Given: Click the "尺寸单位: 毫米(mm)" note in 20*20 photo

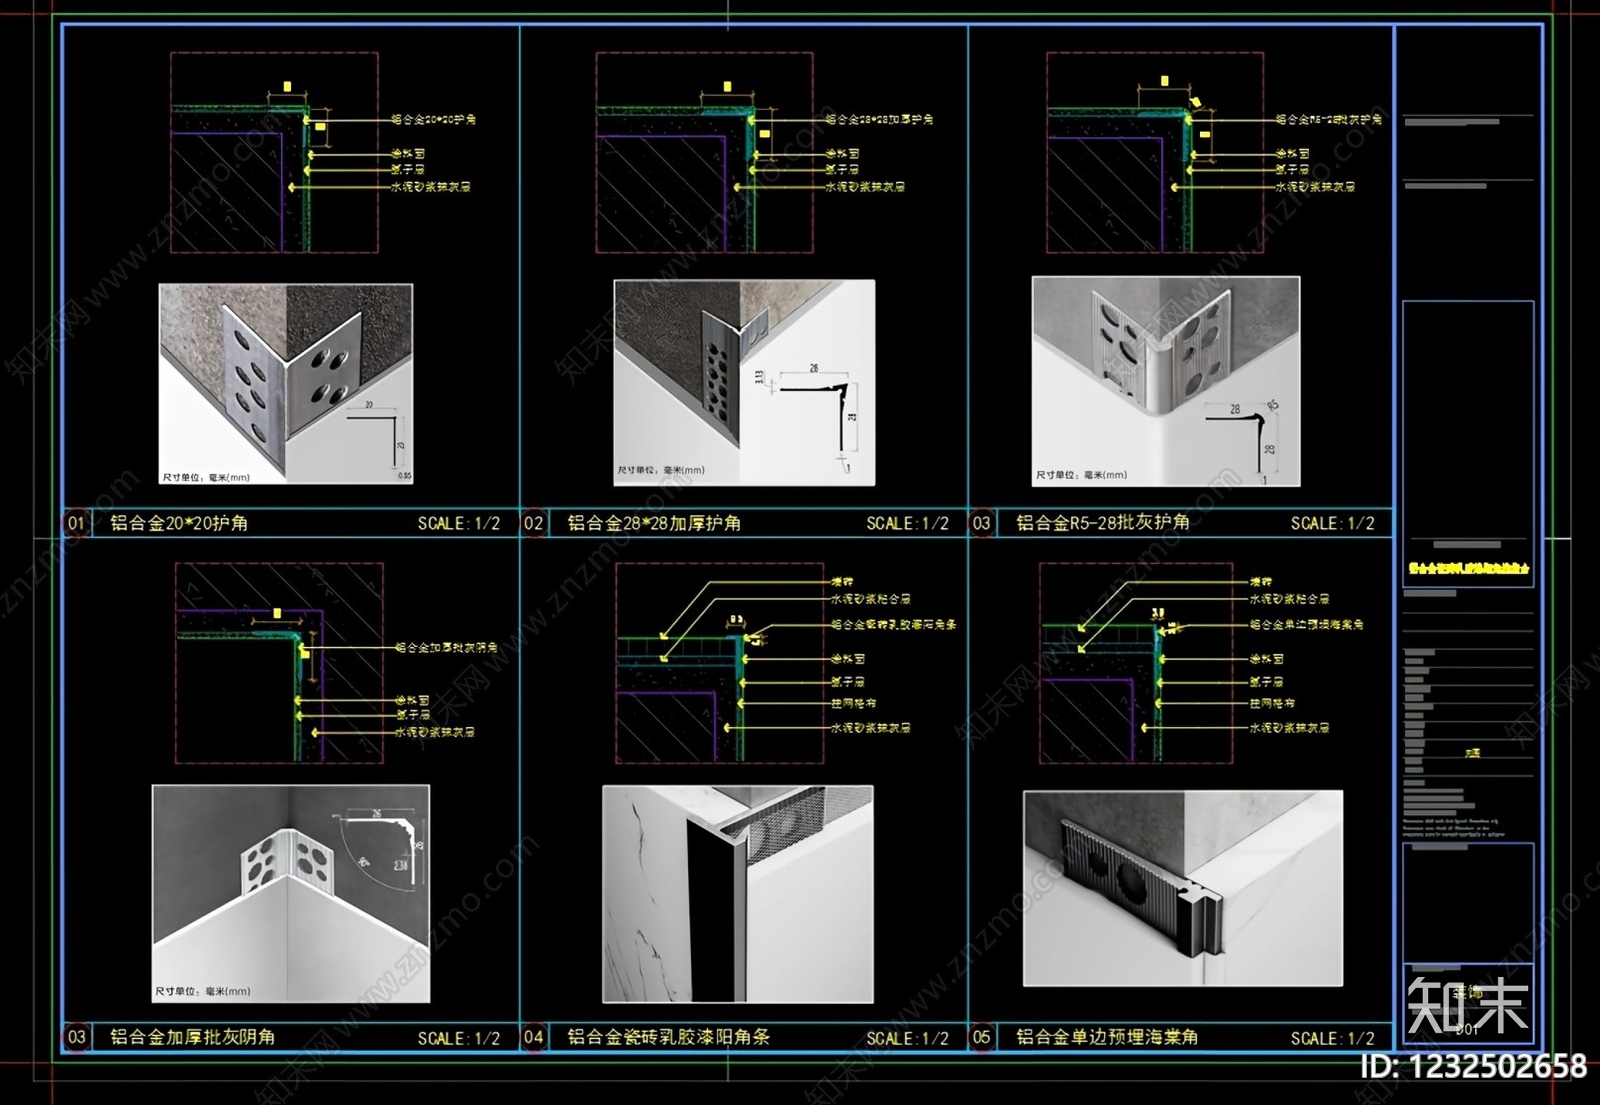Looking at the screenshot, I should [206, 477].
